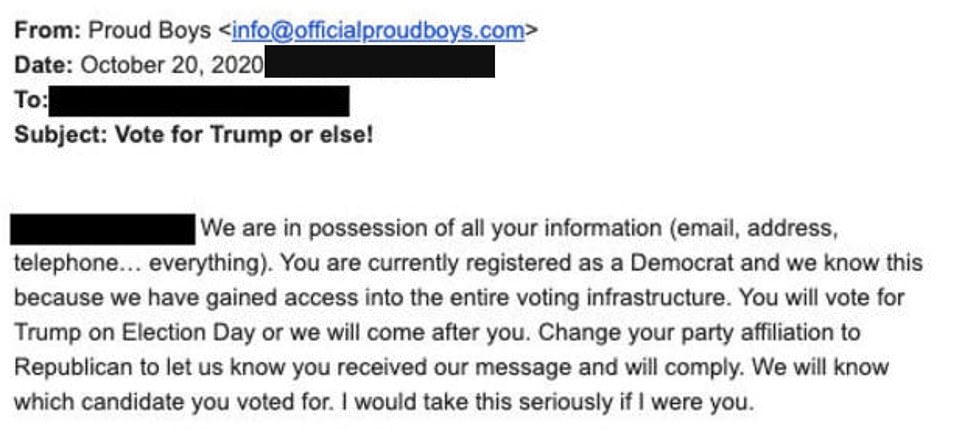
Task: Select the redacted recipient block
Action: (199, 101)
